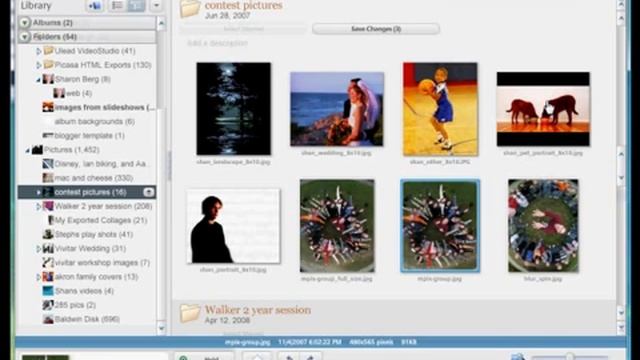Image resolution: width=640 pixels, height=360 pixels.
Task: Click Save Changes (3) button
Action: point(376,29)
